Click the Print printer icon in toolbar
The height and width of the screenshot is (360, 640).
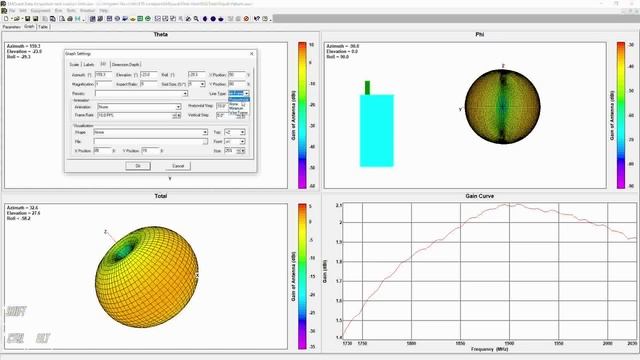coord(70,19)
